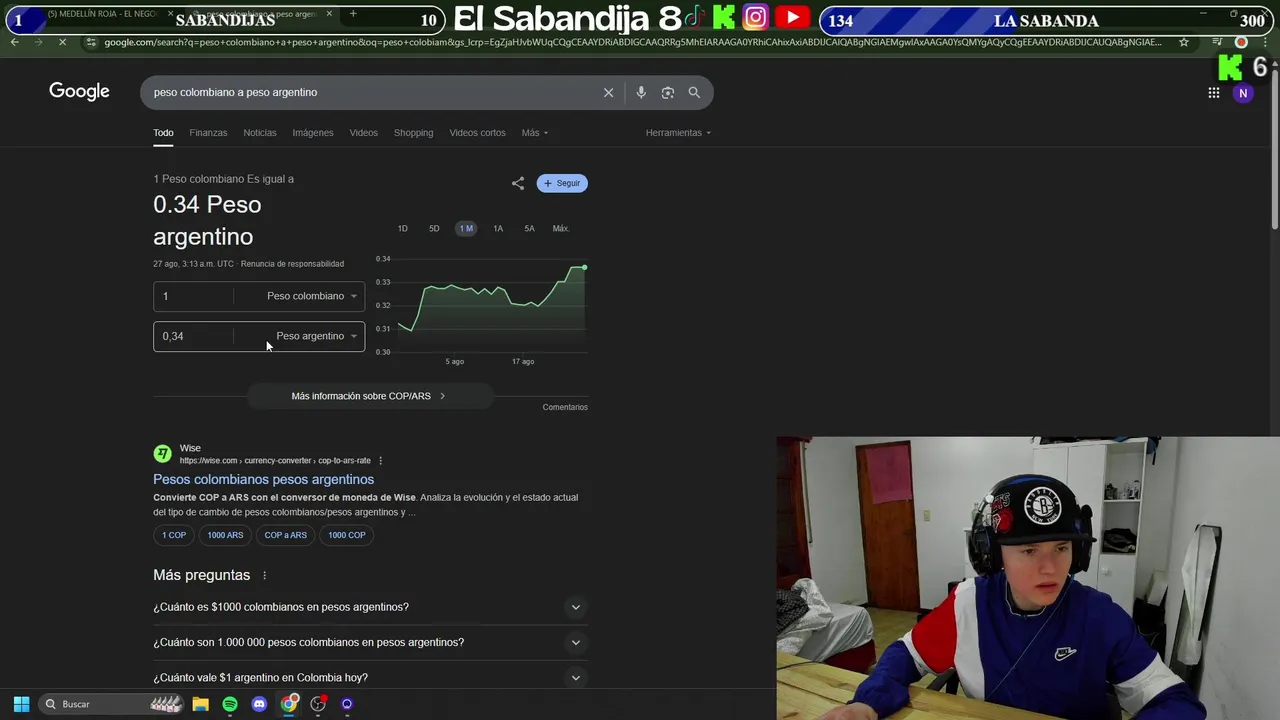The height and width of the screenshot is (720, 1280).
Task: Open Más preguntas three-dot options
Action: click(264, 576)
